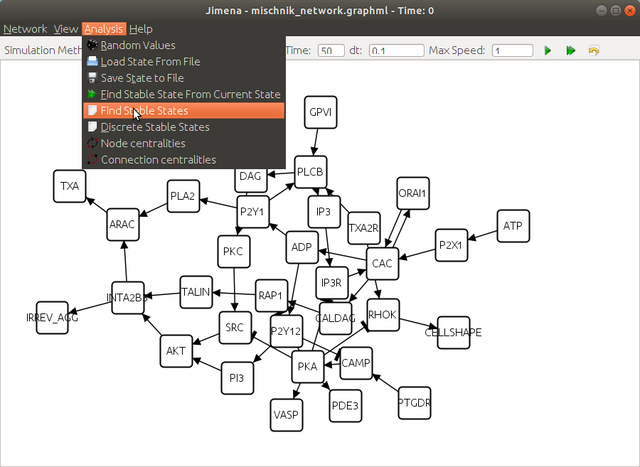This screenshot has height=467, width=640.
Task: Click the Max Speed input field
Action: (512, 51)
